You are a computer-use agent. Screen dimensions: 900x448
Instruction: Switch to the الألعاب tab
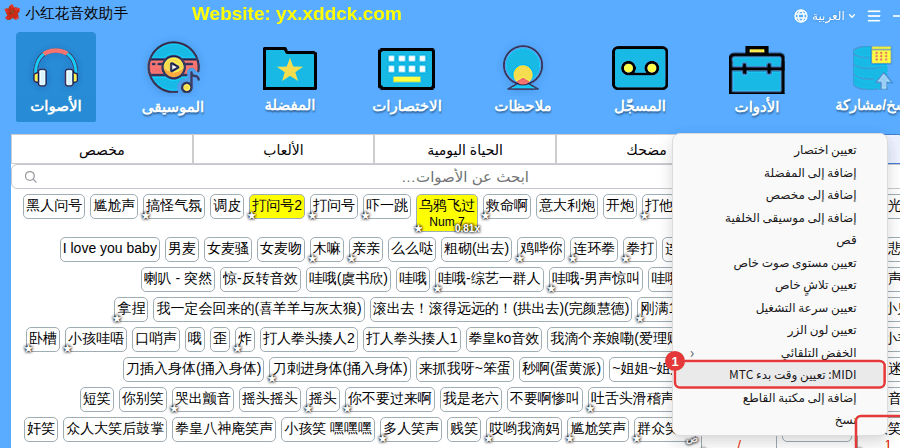click(x=283, y=150)
